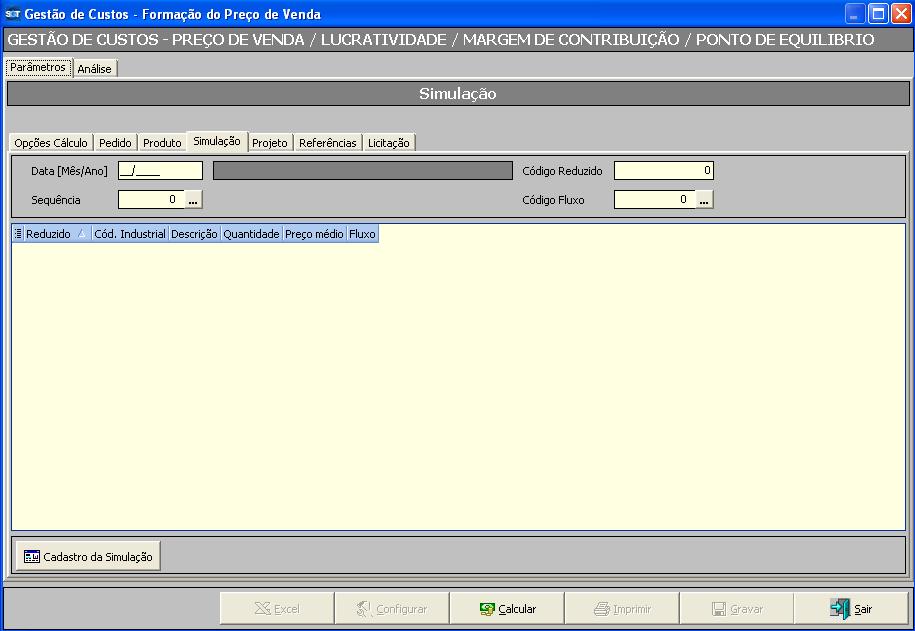Sort by the Cód. Industrial column header
Screen dimensions: 915x631
[129, 234]
